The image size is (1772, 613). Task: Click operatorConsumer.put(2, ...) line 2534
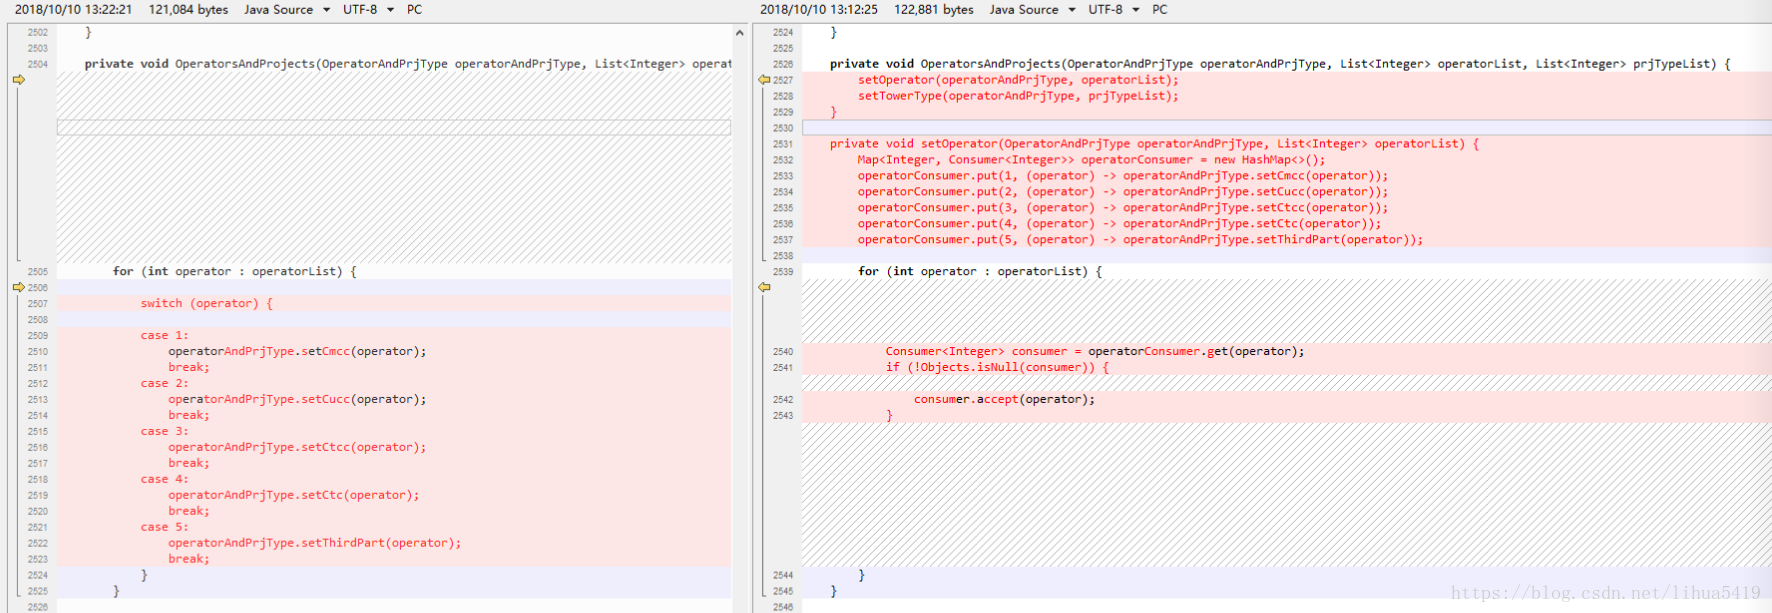(1123, 191)
